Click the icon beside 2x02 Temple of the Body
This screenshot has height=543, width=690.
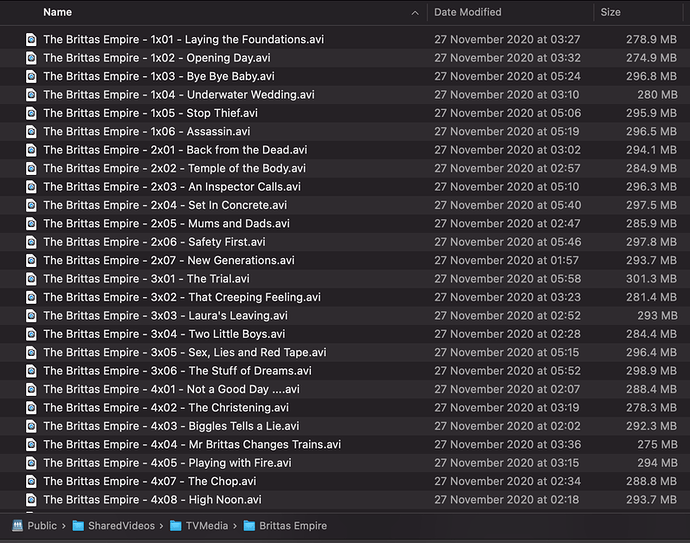pos(31,169)
